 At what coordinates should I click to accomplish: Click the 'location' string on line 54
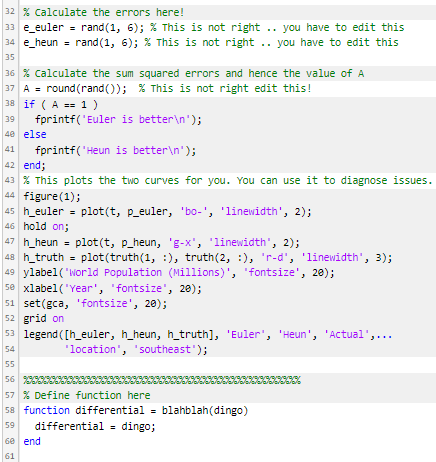tap(92, 349)
